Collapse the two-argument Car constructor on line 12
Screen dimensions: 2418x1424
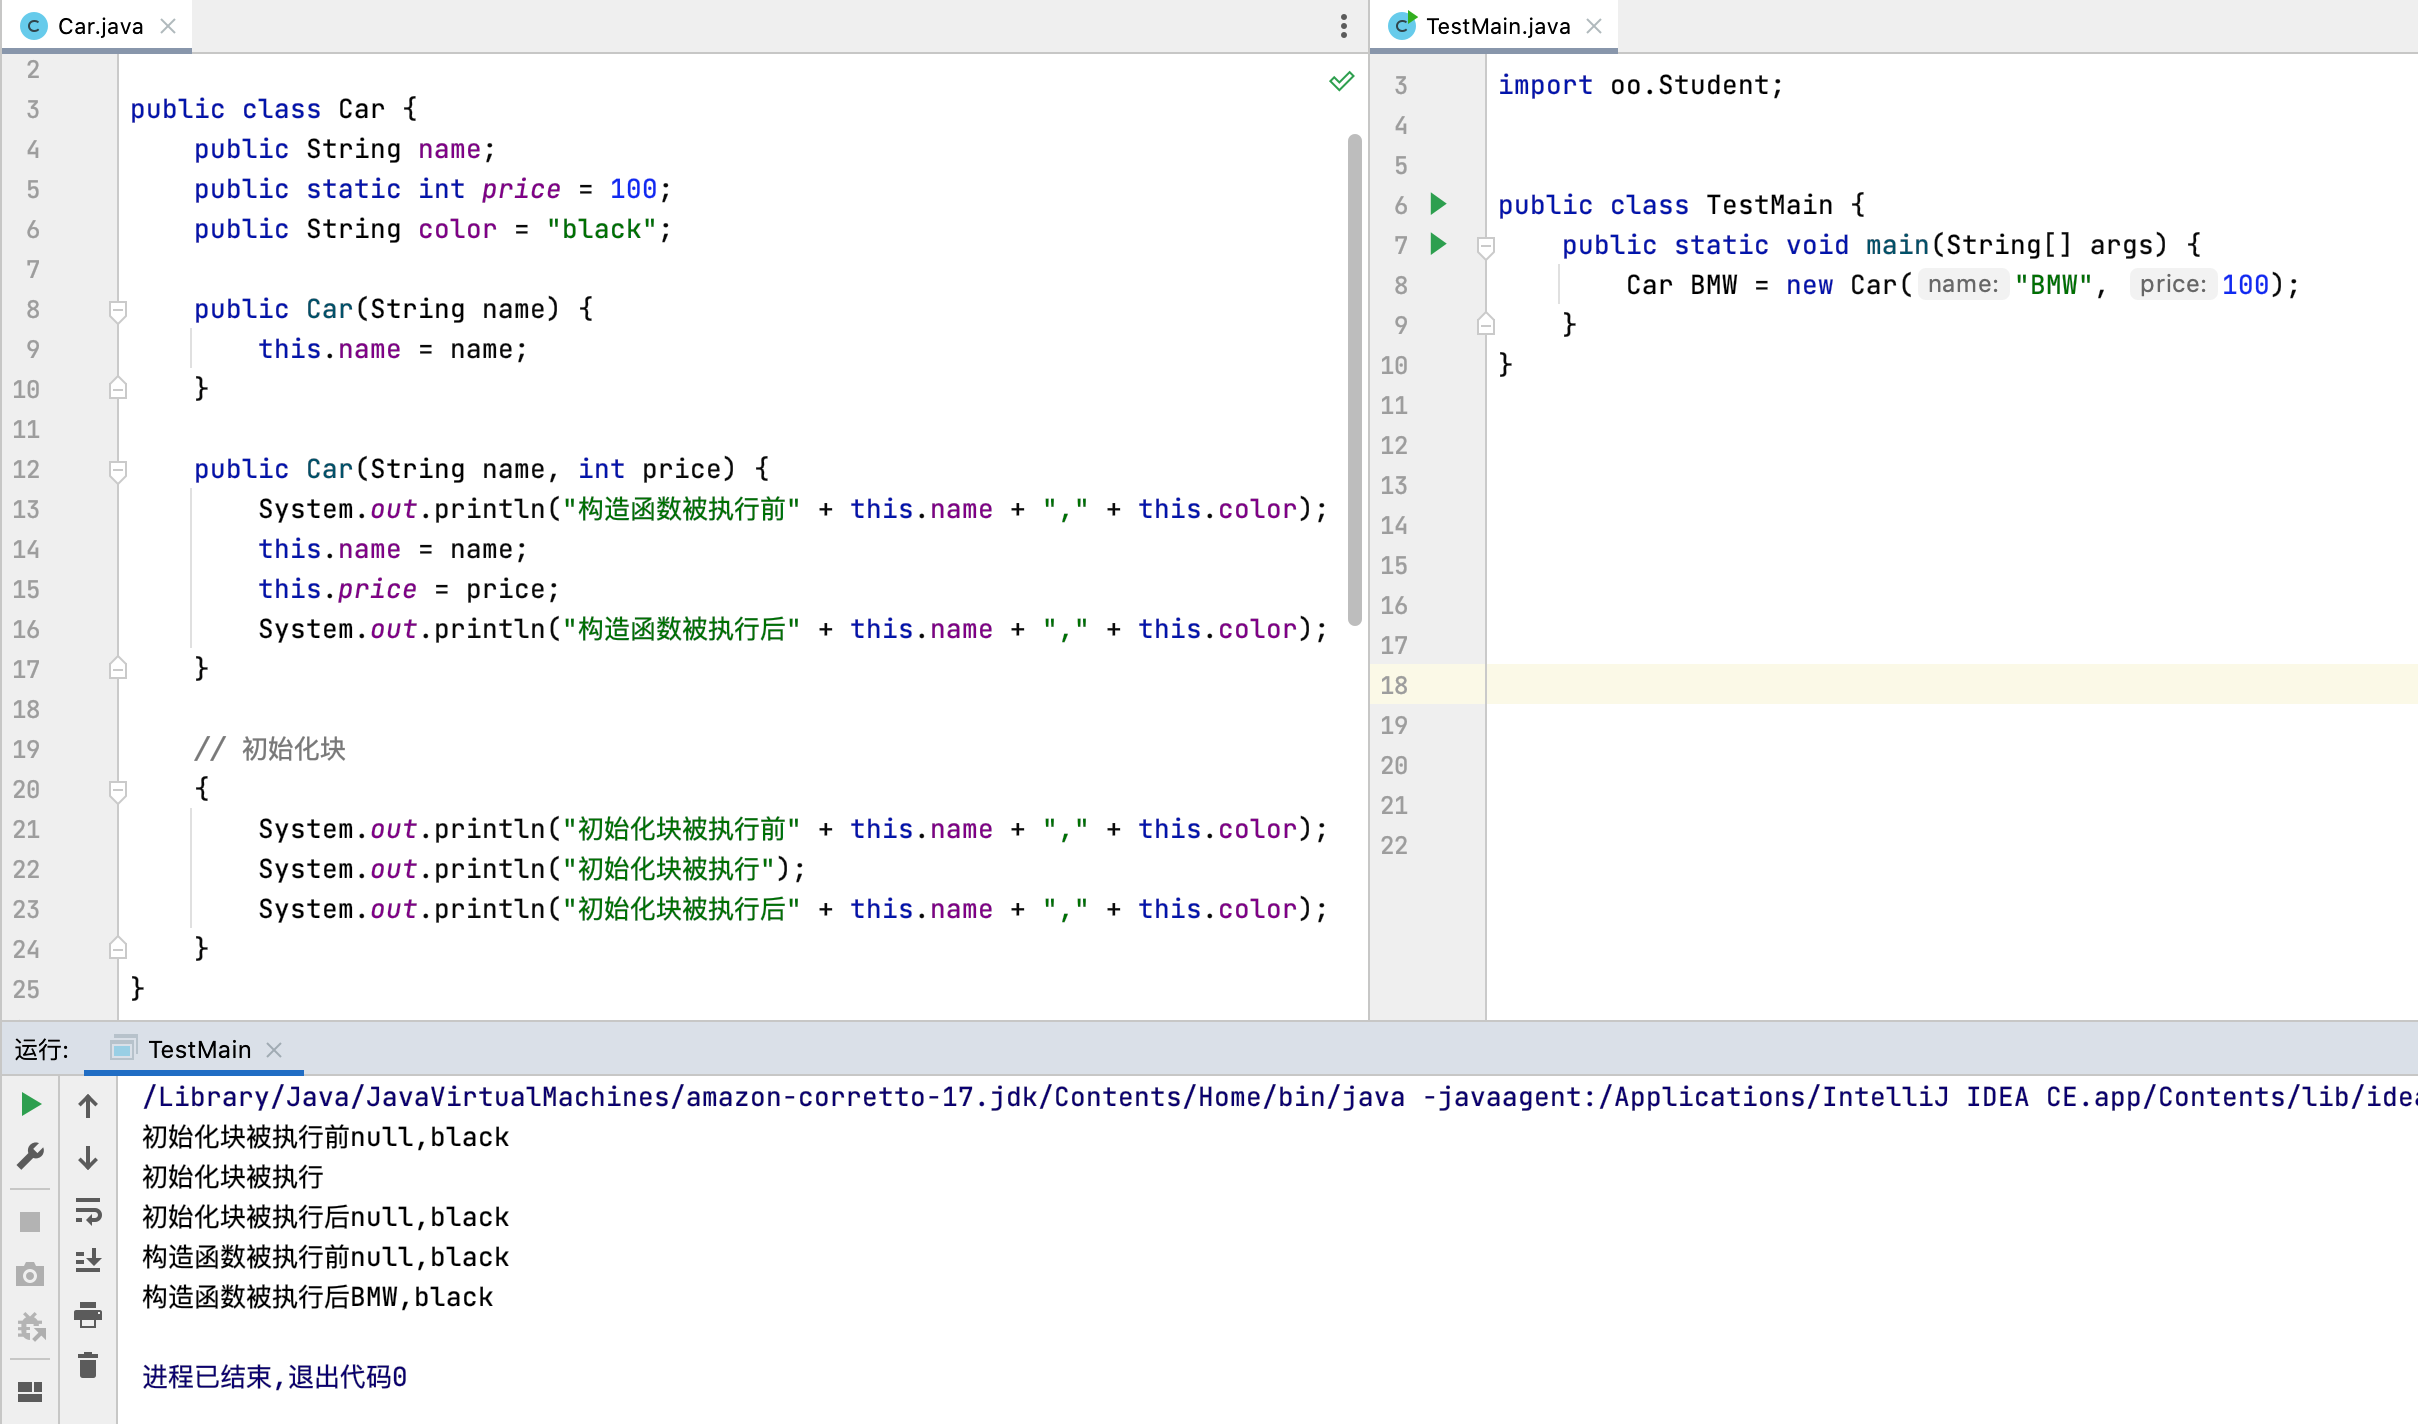(117, 471)
